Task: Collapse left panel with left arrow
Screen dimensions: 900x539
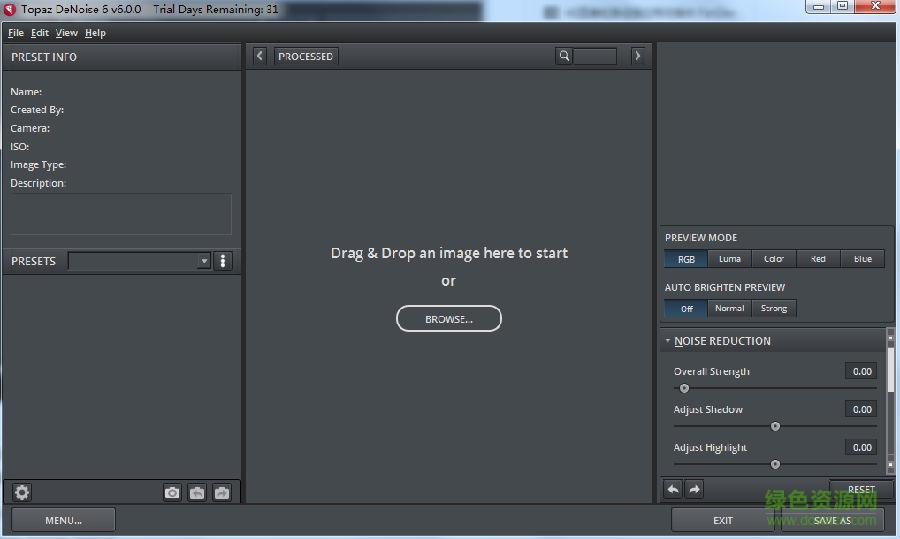Action: [259, 56]
